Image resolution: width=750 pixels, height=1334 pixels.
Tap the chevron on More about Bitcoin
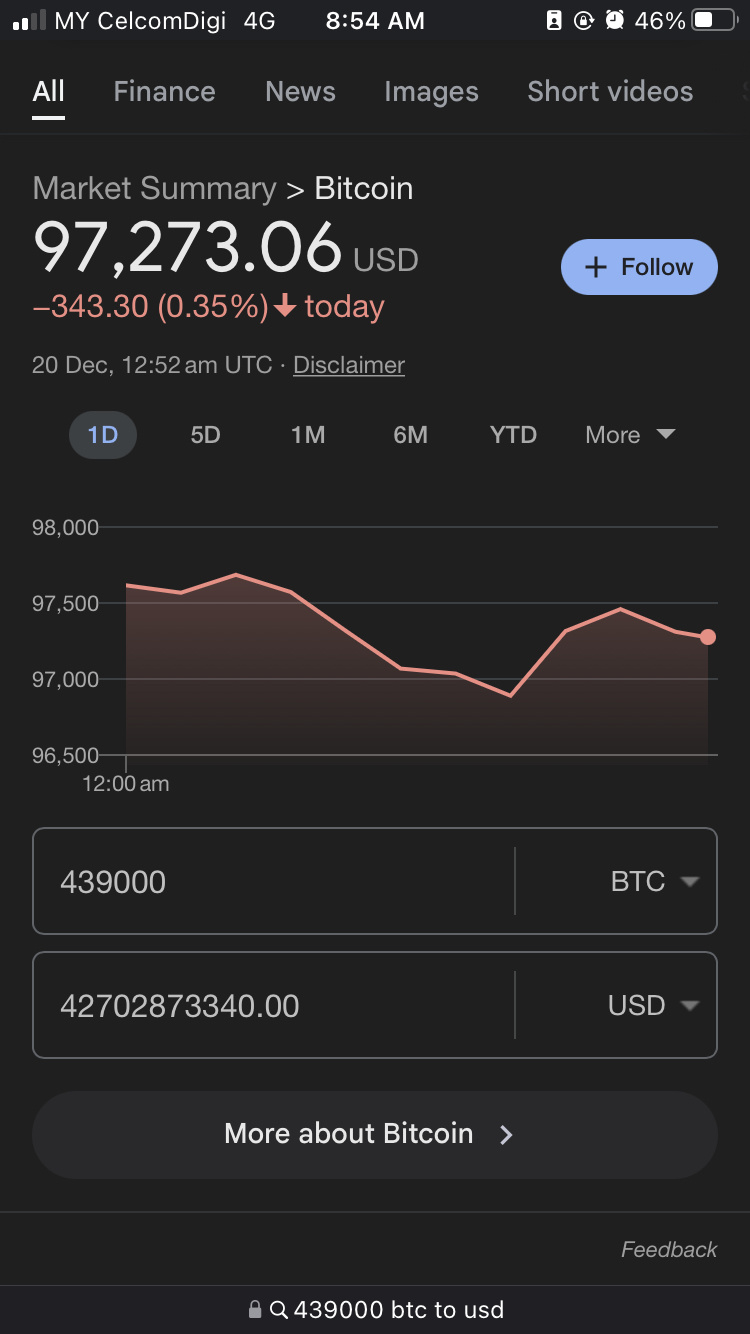click(506, 1134)
